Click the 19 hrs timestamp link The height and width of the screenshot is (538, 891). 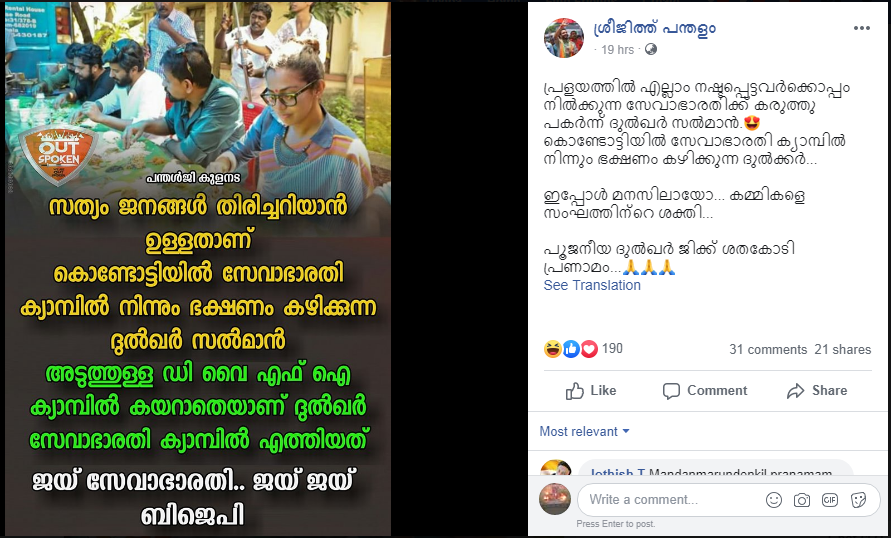617,49
